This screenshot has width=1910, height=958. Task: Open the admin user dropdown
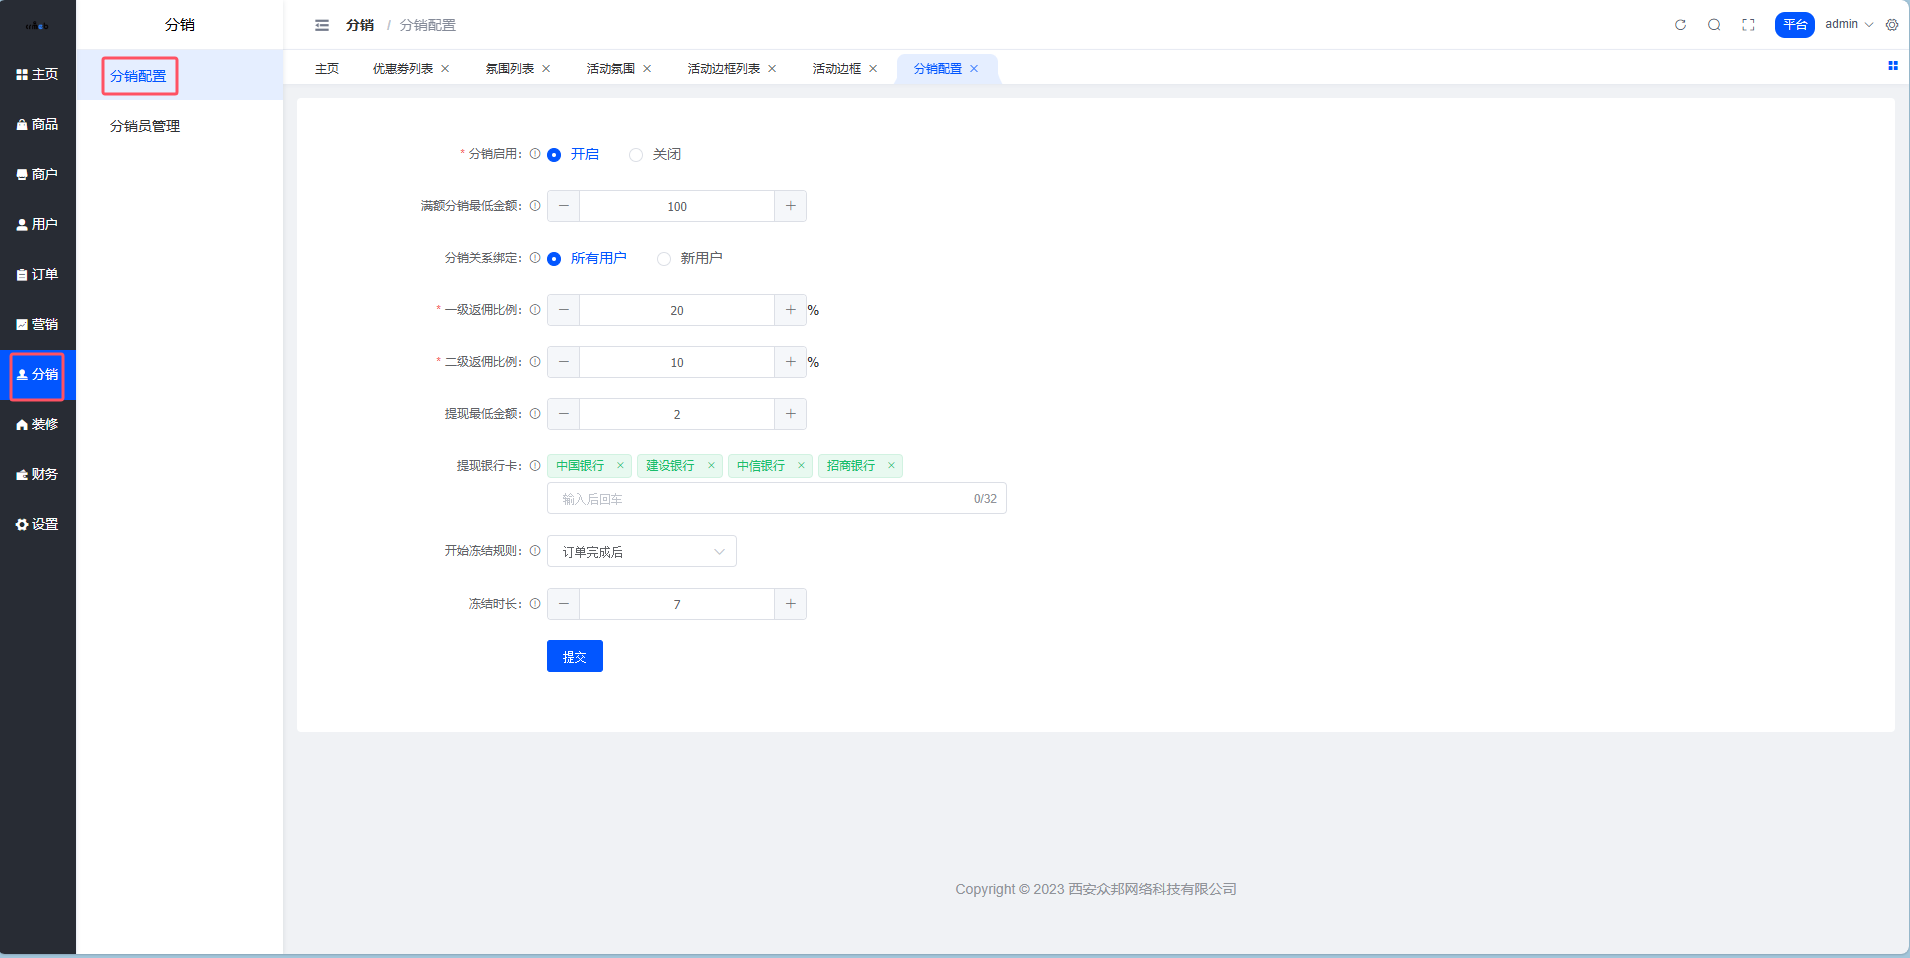tap(1848, 25)
